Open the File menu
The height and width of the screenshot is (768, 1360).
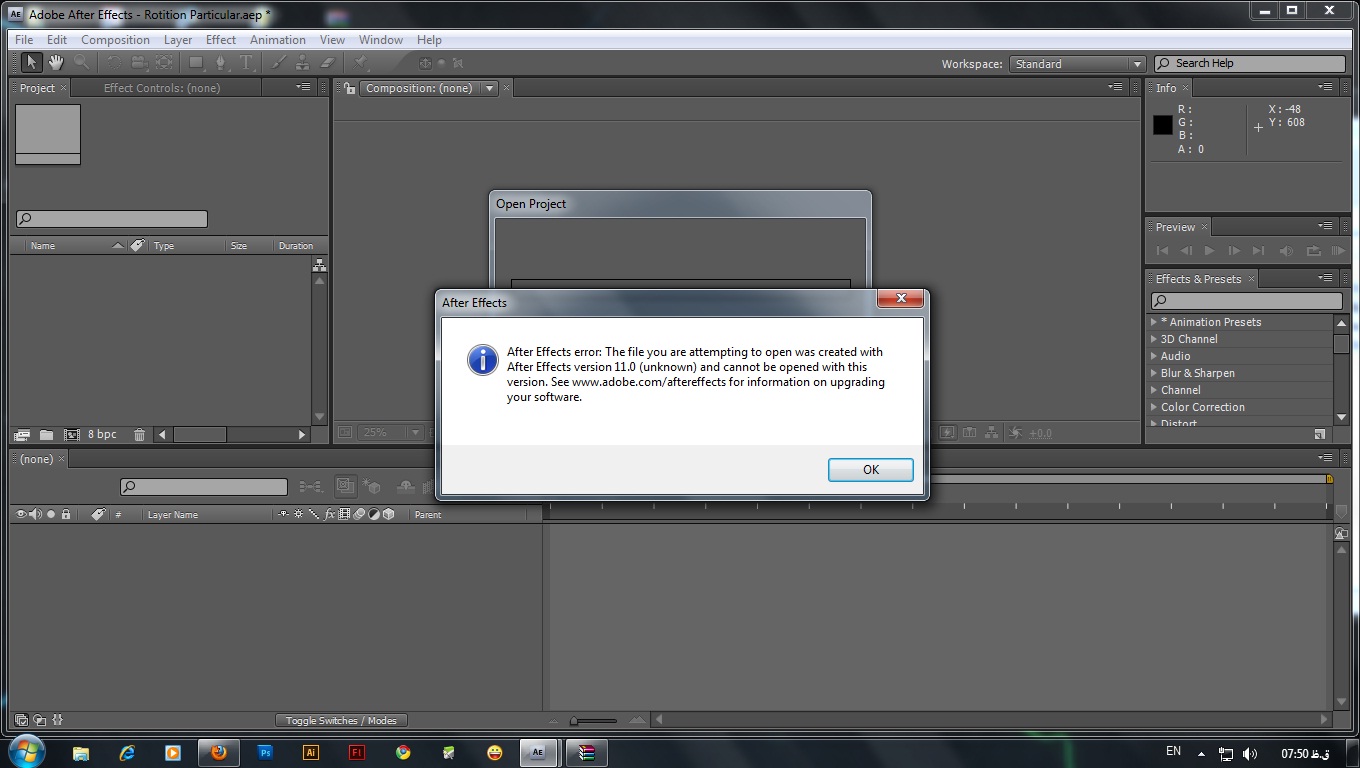[x=24, y=40]
